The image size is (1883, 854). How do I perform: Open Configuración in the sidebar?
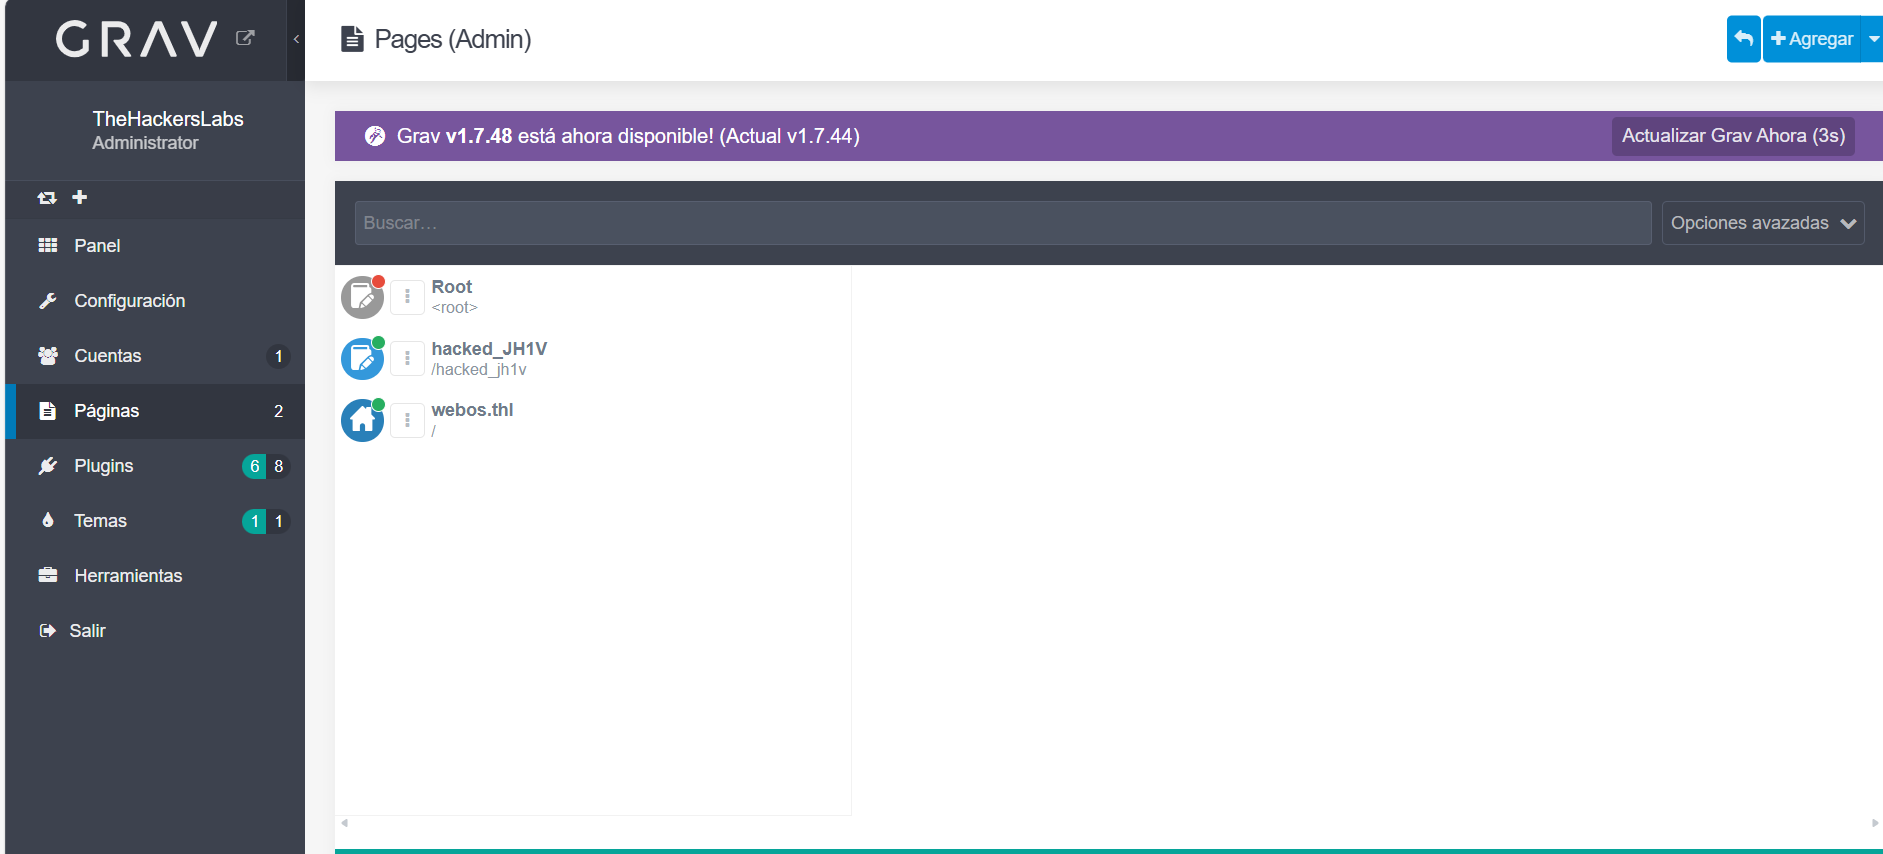coord(155,301)
